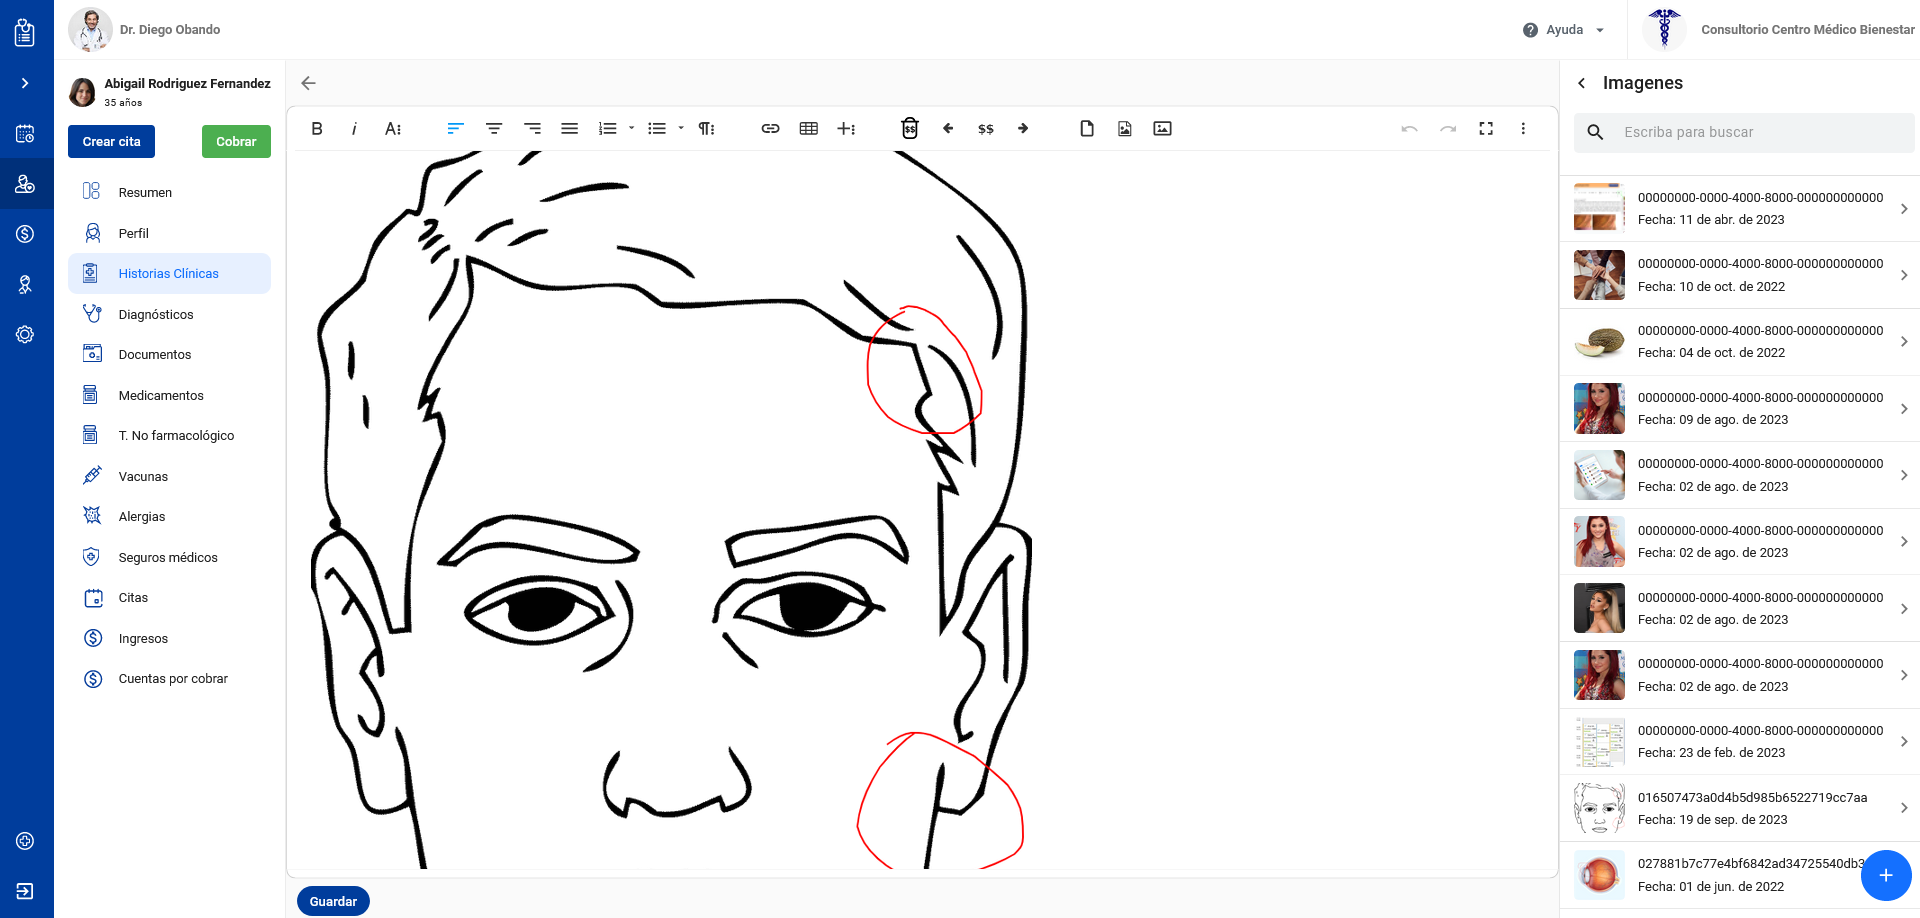1920x918 pixels.
Task: Toggle bold formatting in editor toolbar
Action: click(x=317, y=129)
